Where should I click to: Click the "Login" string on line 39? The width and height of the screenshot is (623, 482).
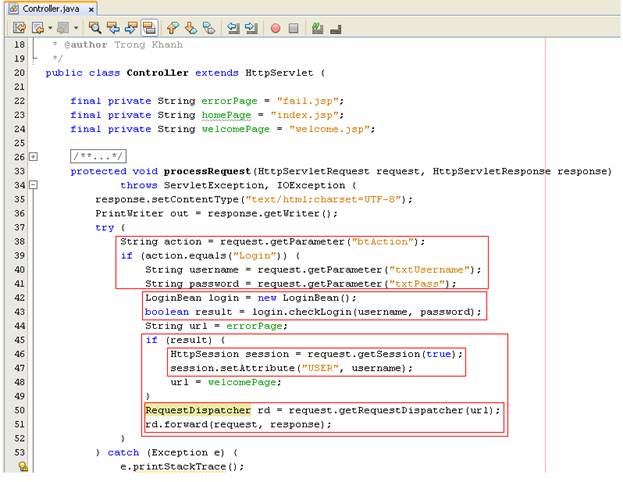(x=254, y=256)
